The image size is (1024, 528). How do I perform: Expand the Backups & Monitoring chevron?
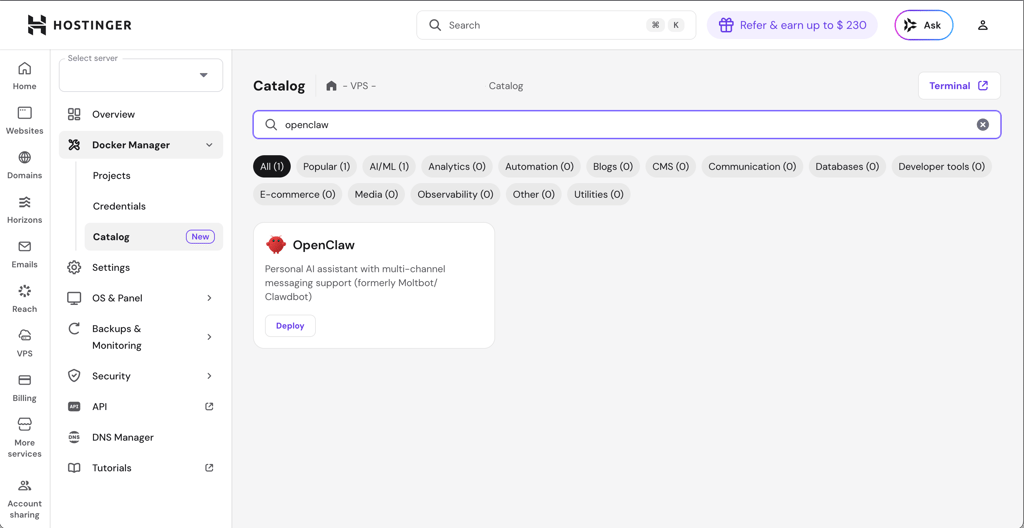pyautogui.click(x=209, y=337)
